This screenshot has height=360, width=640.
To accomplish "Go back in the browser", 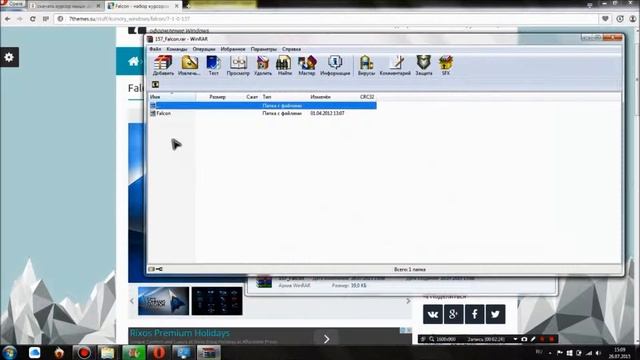I will tap(7, 19).
